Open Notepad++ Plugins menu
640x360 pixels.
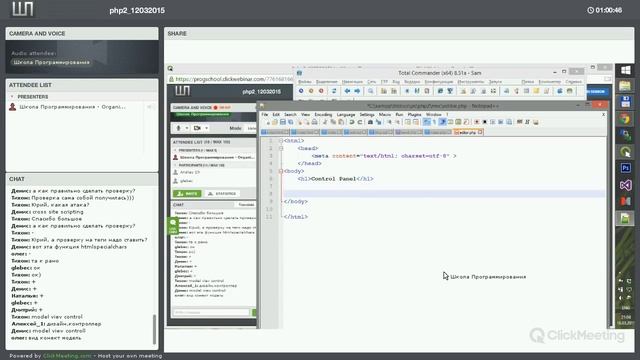pyautogui.click(x=414, y=115)
